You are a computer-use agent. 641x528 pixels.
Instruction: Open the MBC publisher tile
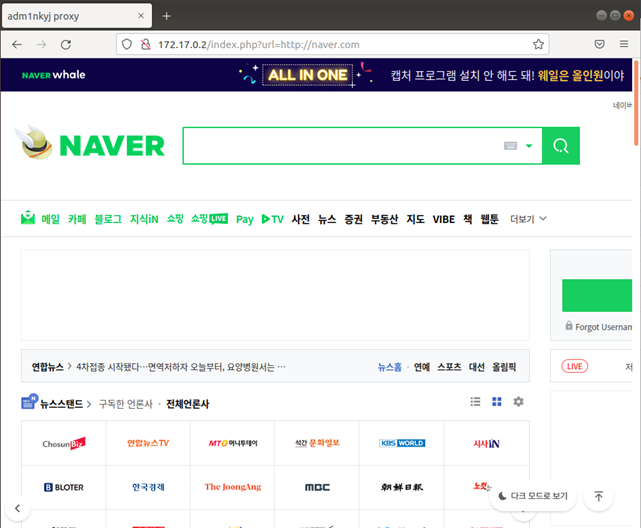pyautogui.click(x=317, y=487)
